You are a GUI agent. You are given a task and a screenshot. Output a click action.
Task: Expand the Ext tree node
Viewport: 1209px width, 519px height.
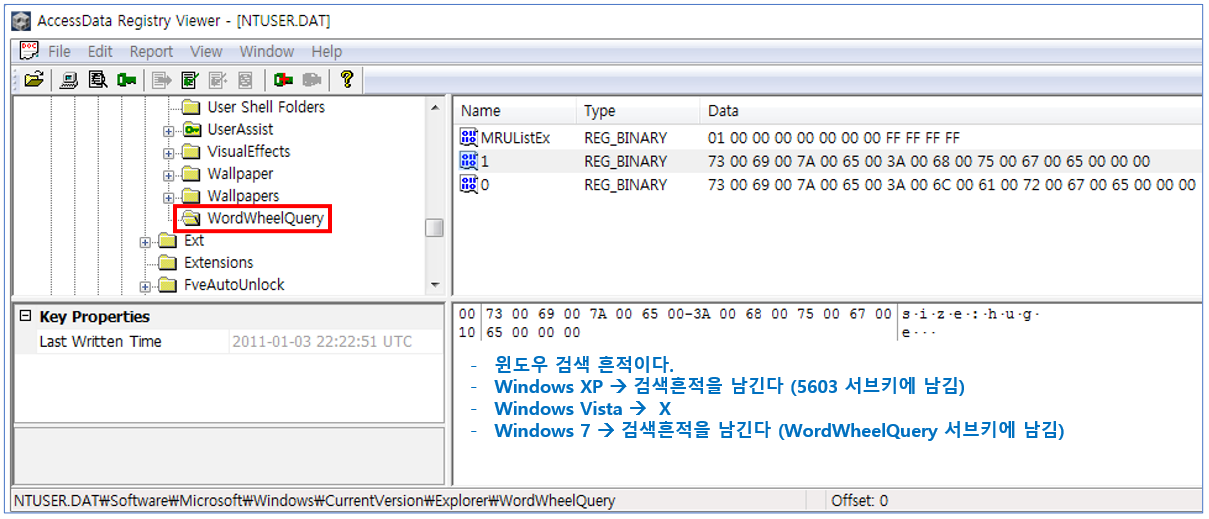[146, 241]
